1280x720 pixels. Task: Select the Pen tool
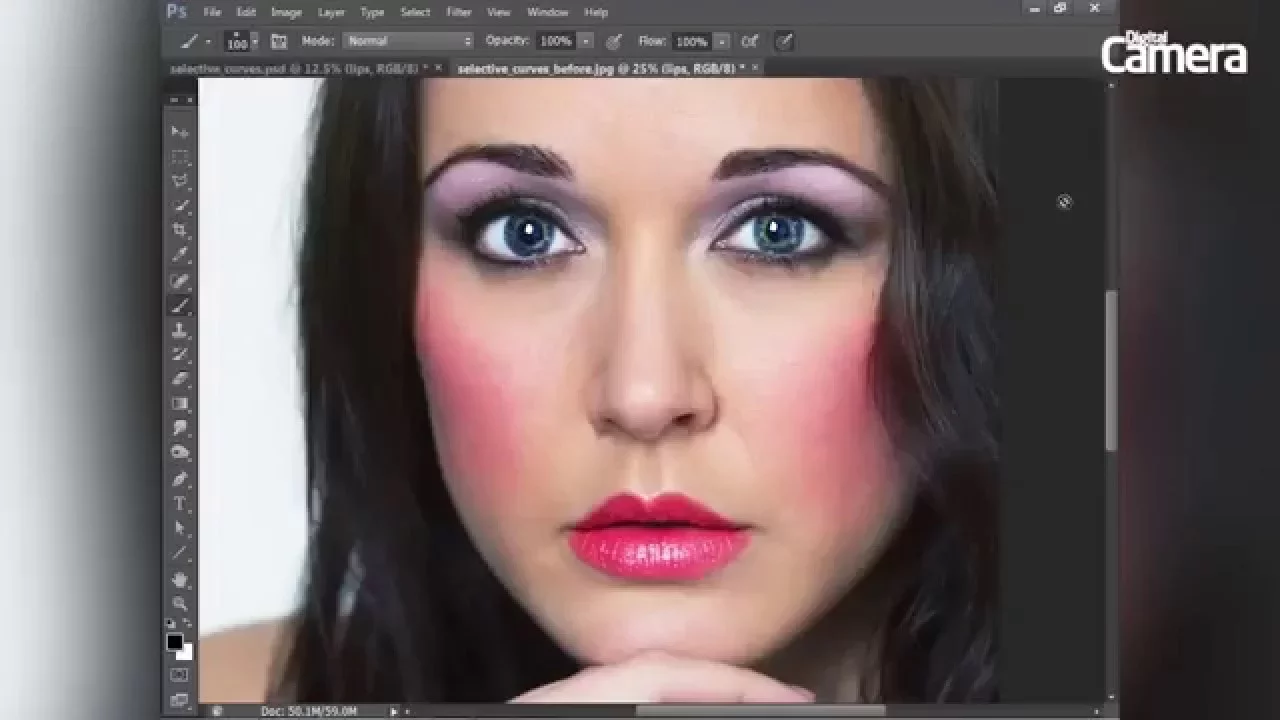pyautogui.click(x=180, y=479)
